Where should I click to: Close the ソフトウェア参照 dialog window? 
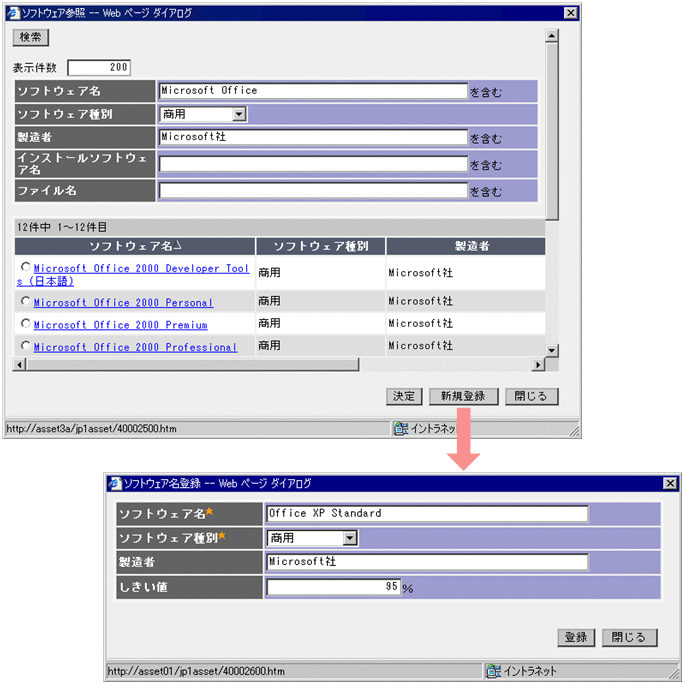571,13
